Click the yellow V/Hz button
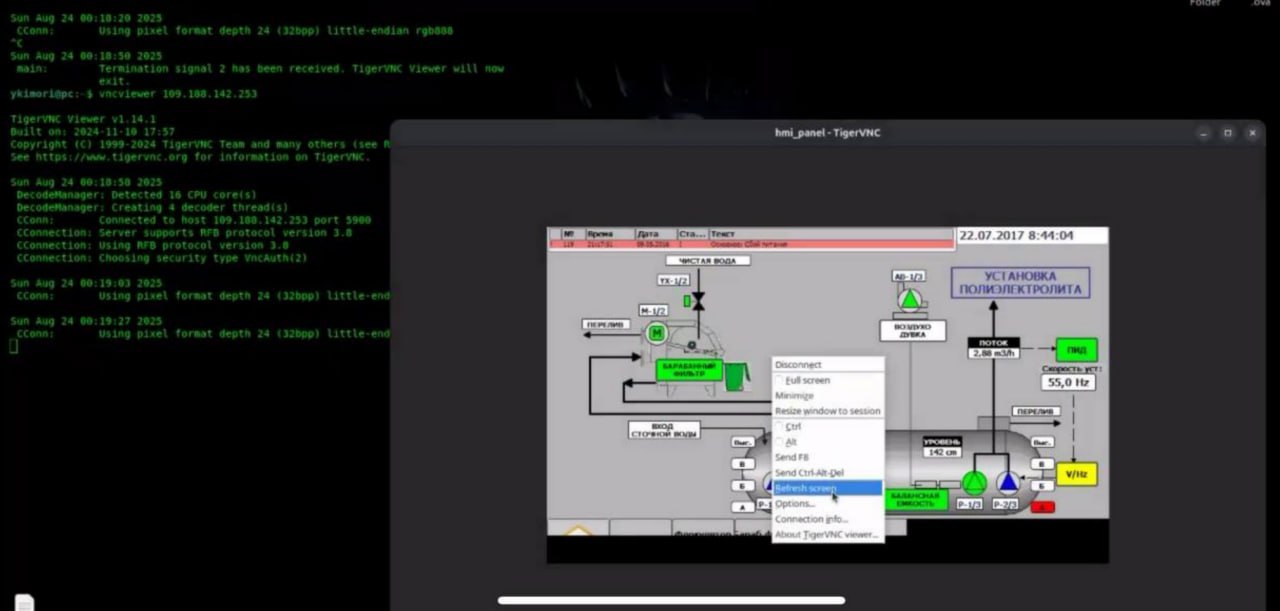 pos(1077,474)
